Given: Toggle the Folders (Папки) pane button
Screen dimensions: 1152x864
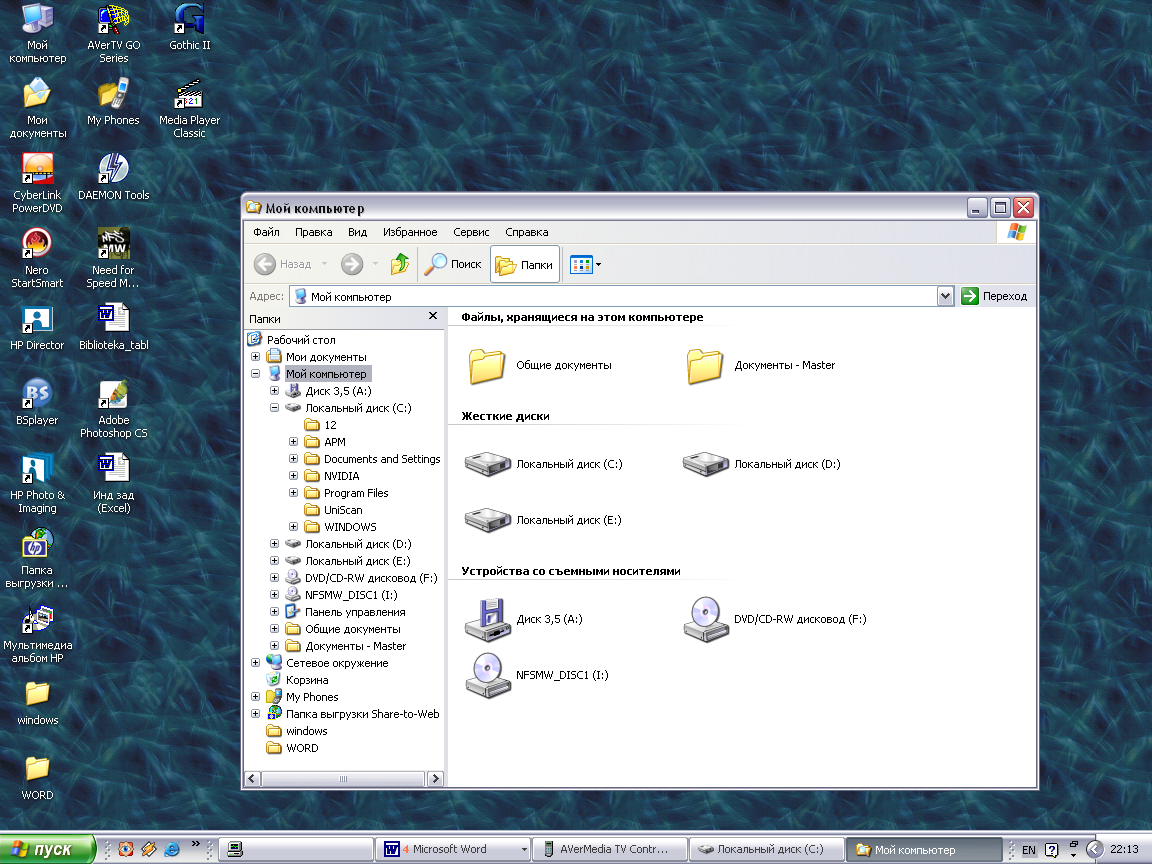Looking at the screenshot, I should 525,264.
